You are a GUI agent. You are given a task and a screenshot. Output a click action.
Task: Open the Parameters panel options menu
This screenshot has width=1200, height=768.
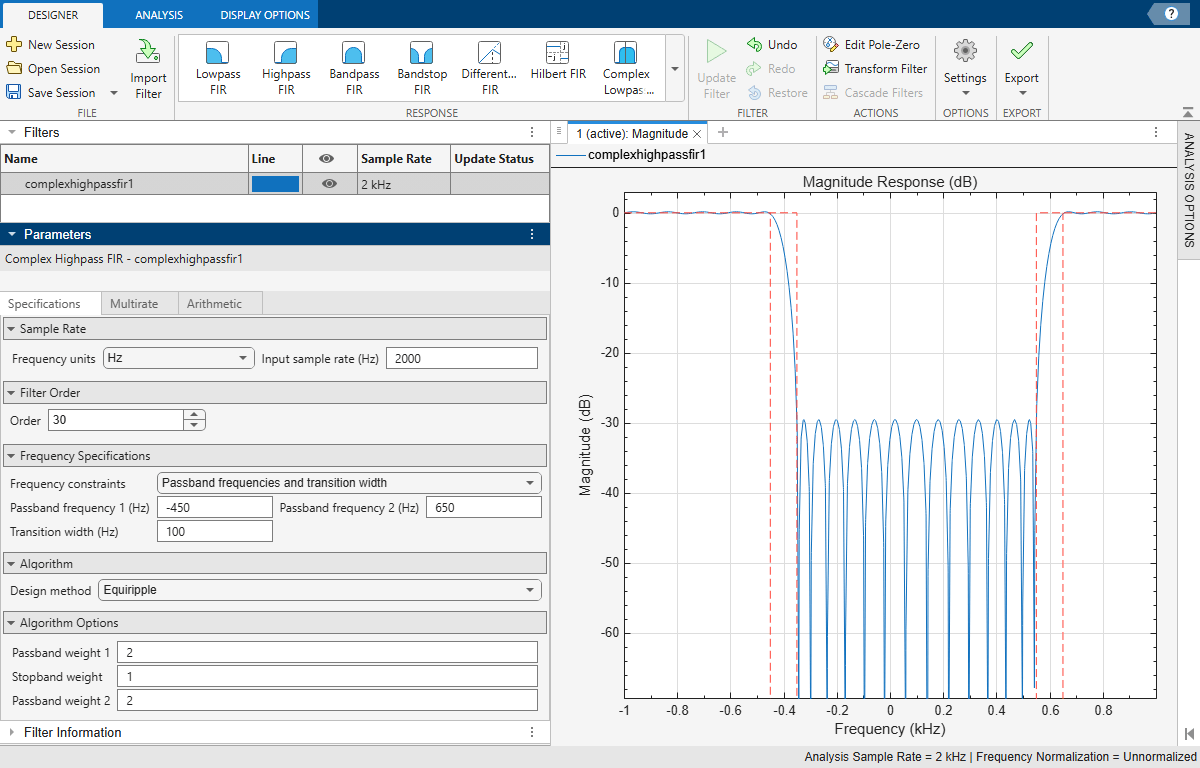[x=533, y=234]
